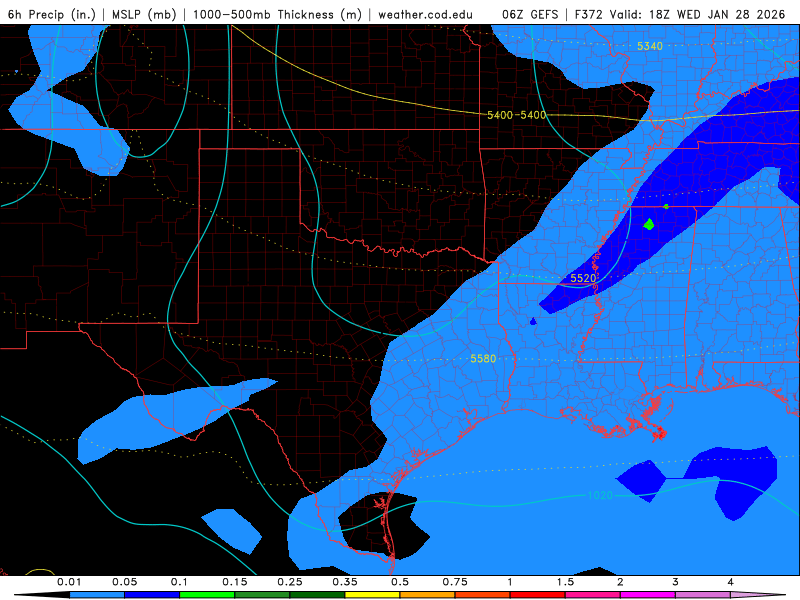Click the larger green precipitation maximum on map
Screen dimensions: 800x600
click(649, 224)
